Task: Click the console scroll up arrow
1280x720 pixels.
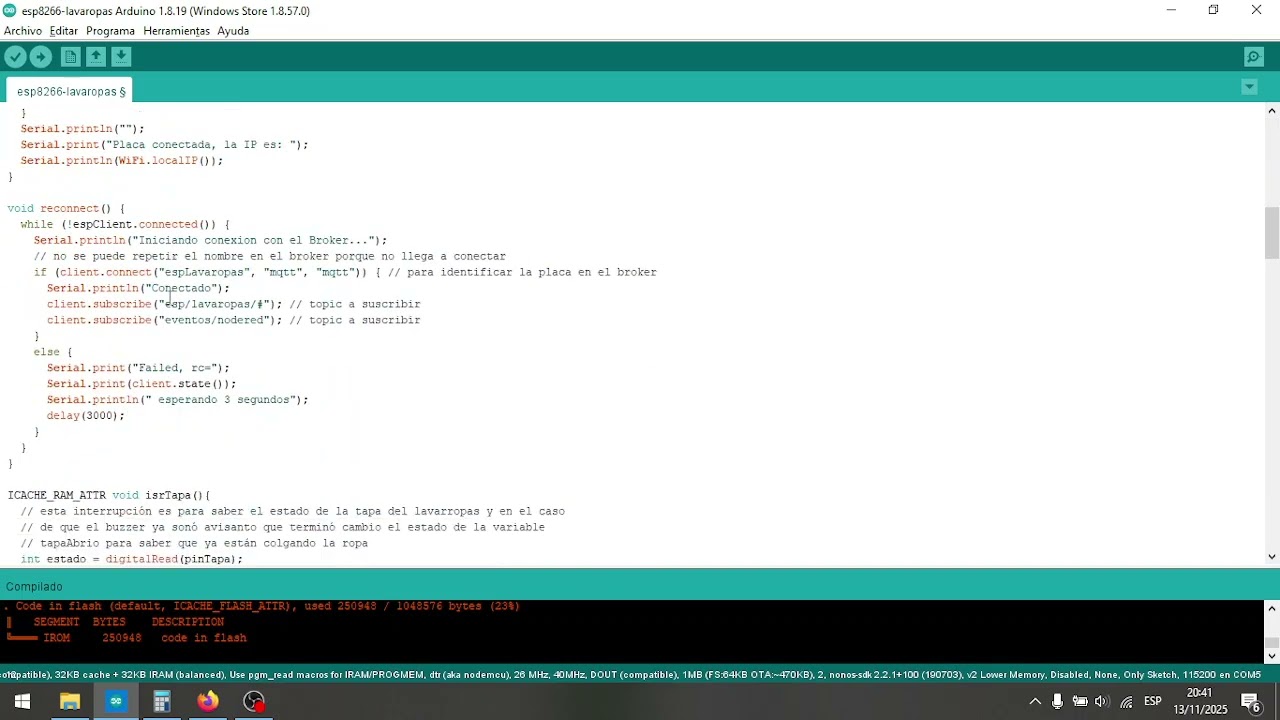Action: (1272, 608)
